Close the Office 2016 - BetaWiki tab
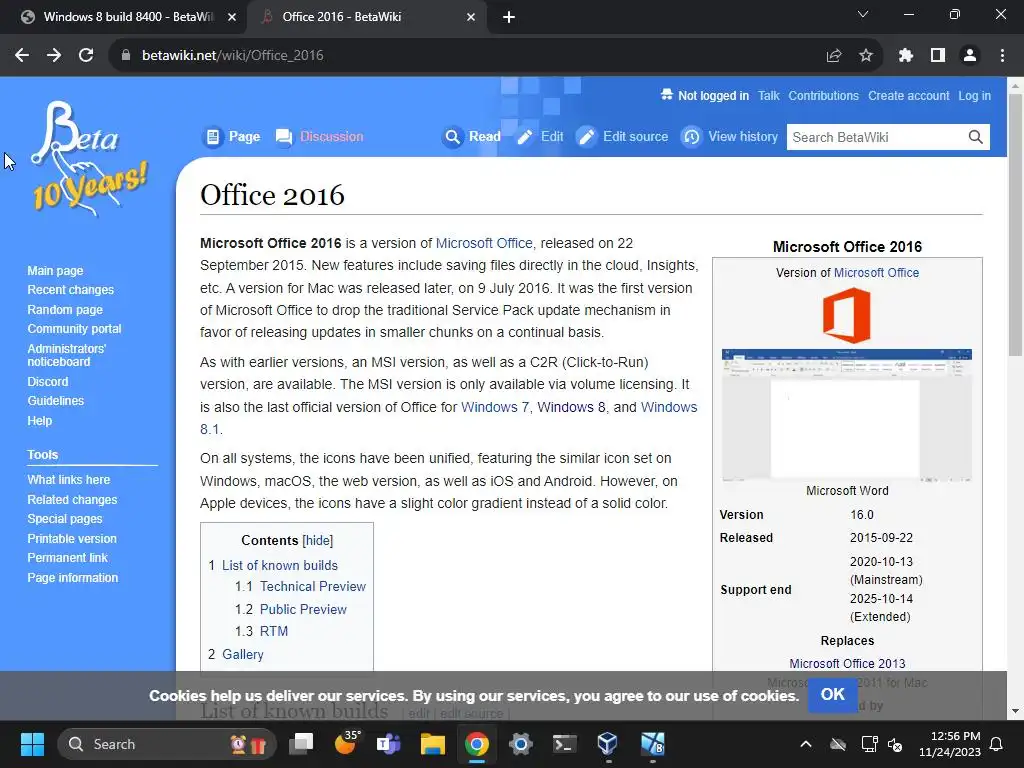Screen dimensions: 1024x768 (x=471, y=17)
